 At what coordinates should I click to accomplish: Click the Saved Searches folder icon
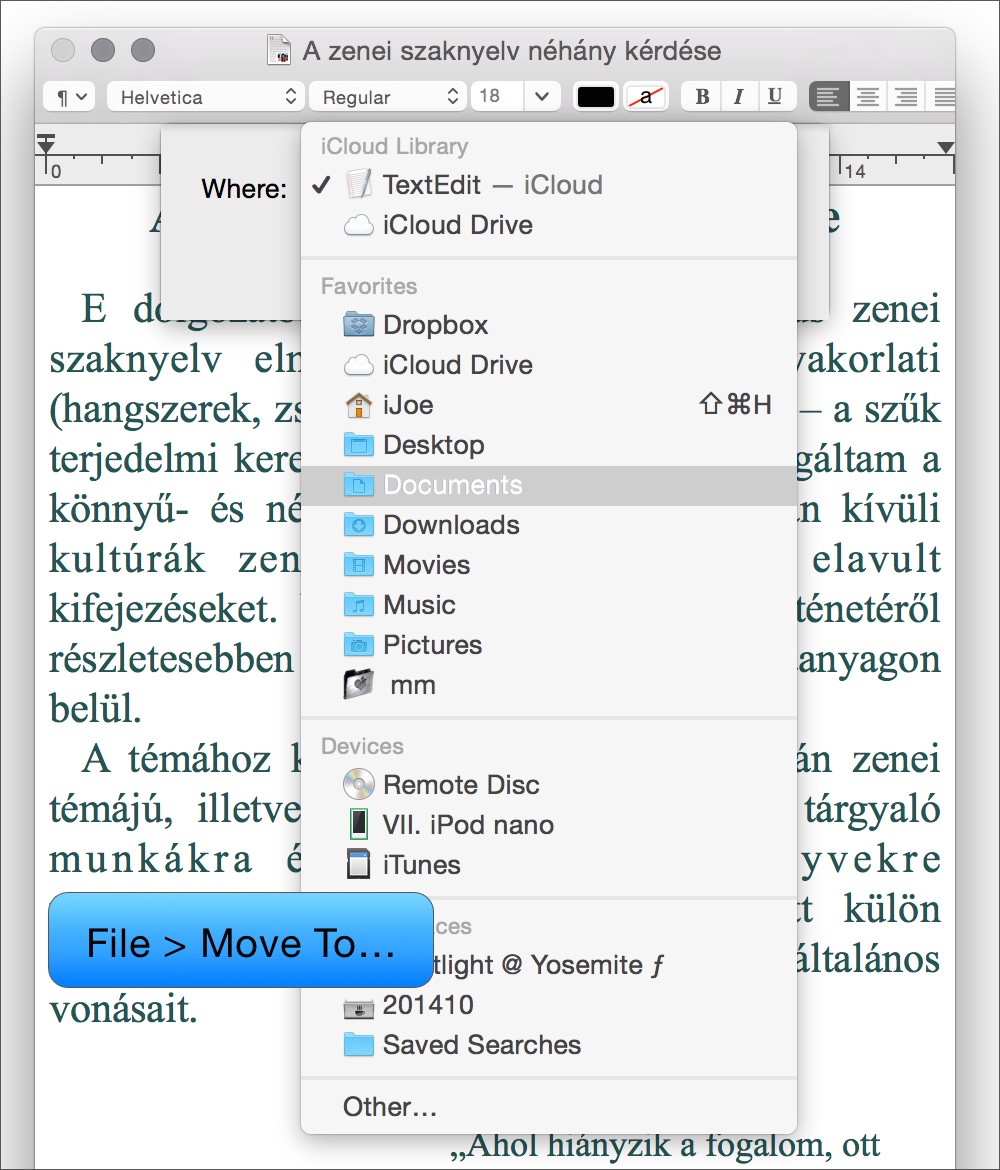pyautogui.click(x=358, y=1045)
